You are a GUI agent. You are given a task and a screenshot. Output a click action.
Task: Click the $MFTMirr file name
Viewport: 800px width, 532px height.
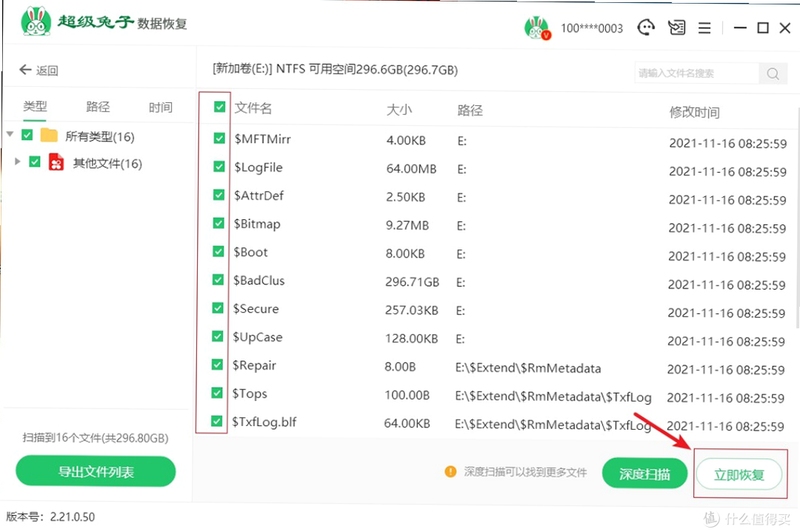(x=262, y=139)
